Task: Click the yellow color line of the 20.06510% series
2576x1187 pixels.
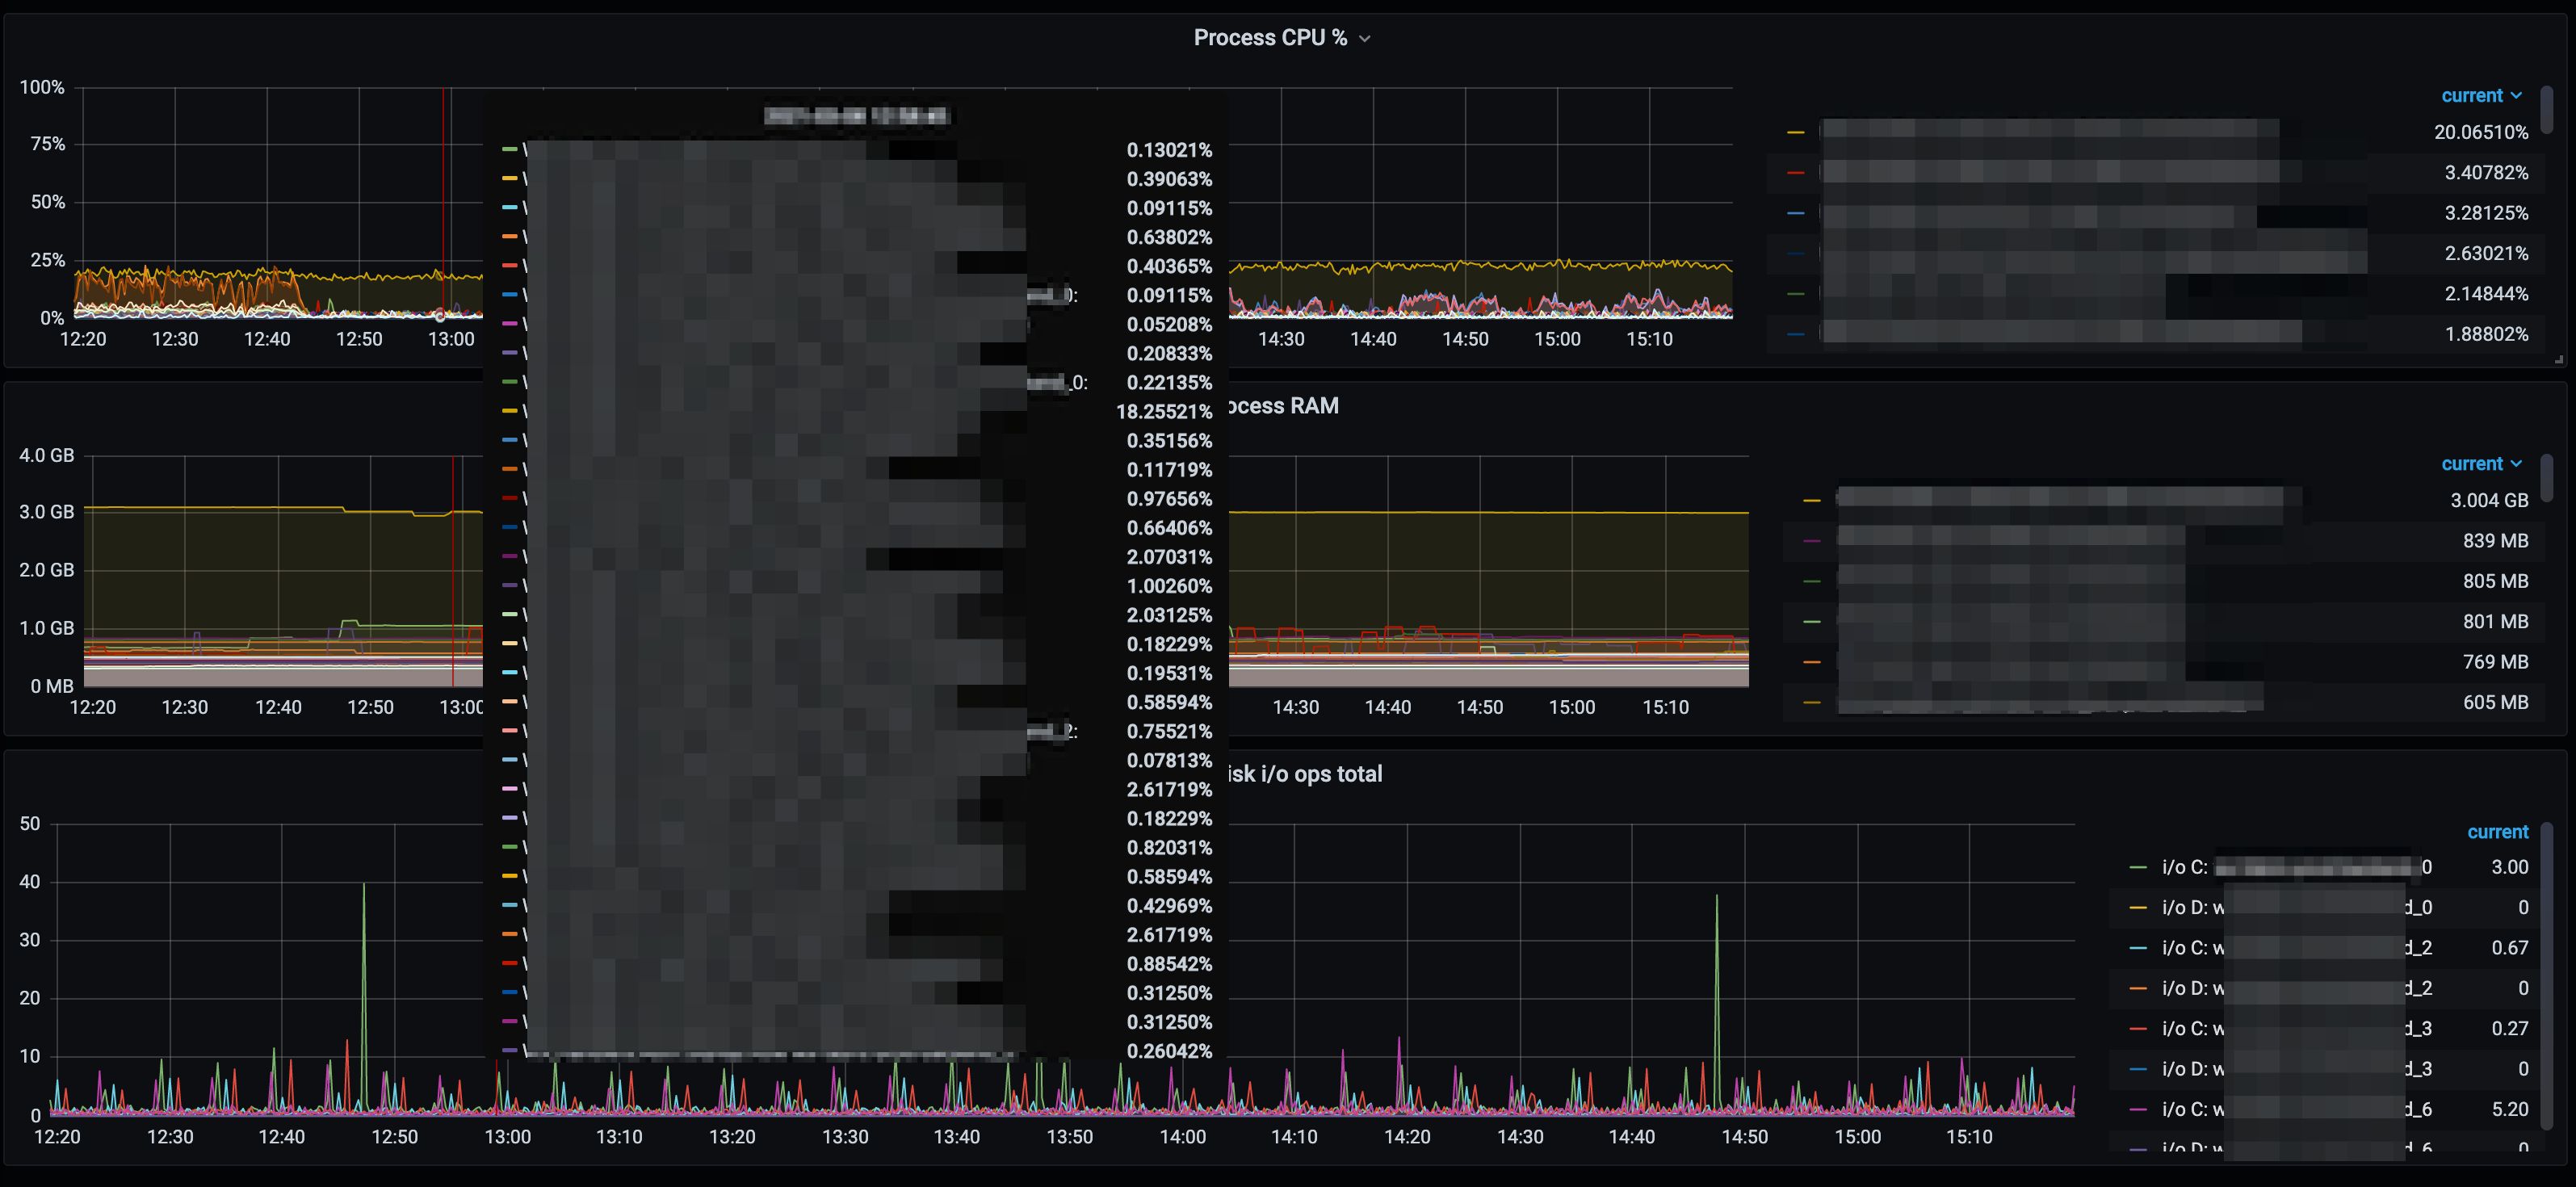Action: (x=1796, y=132)
